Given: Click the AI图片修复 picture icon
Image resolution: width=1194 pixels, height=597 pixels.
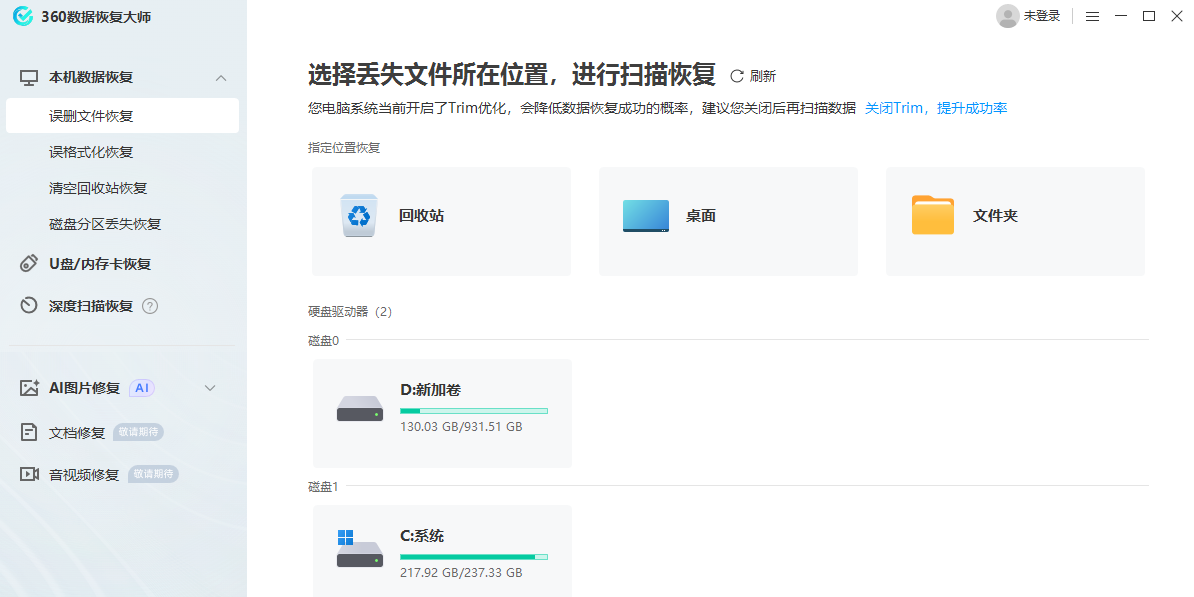Looking at the screenshot, I should (x=29, y=388).
